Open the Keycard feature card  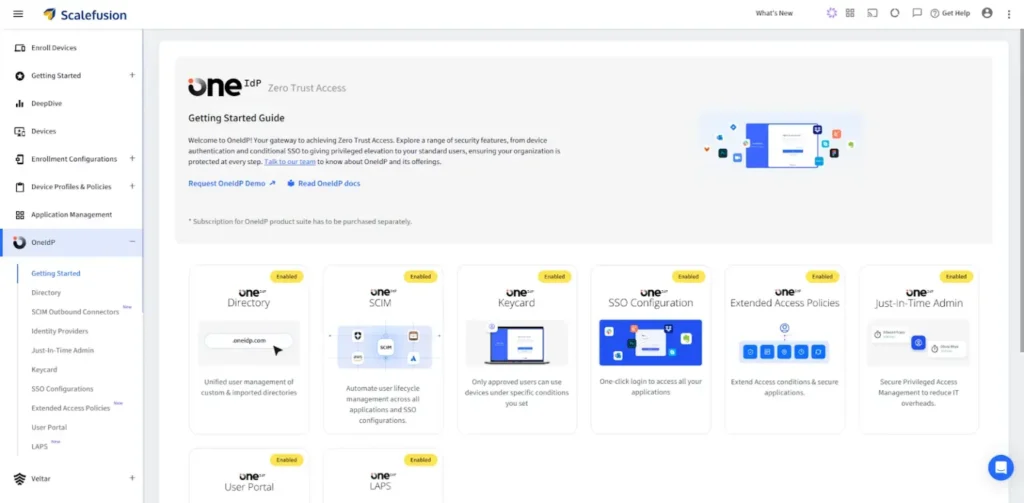coord(517,349)
